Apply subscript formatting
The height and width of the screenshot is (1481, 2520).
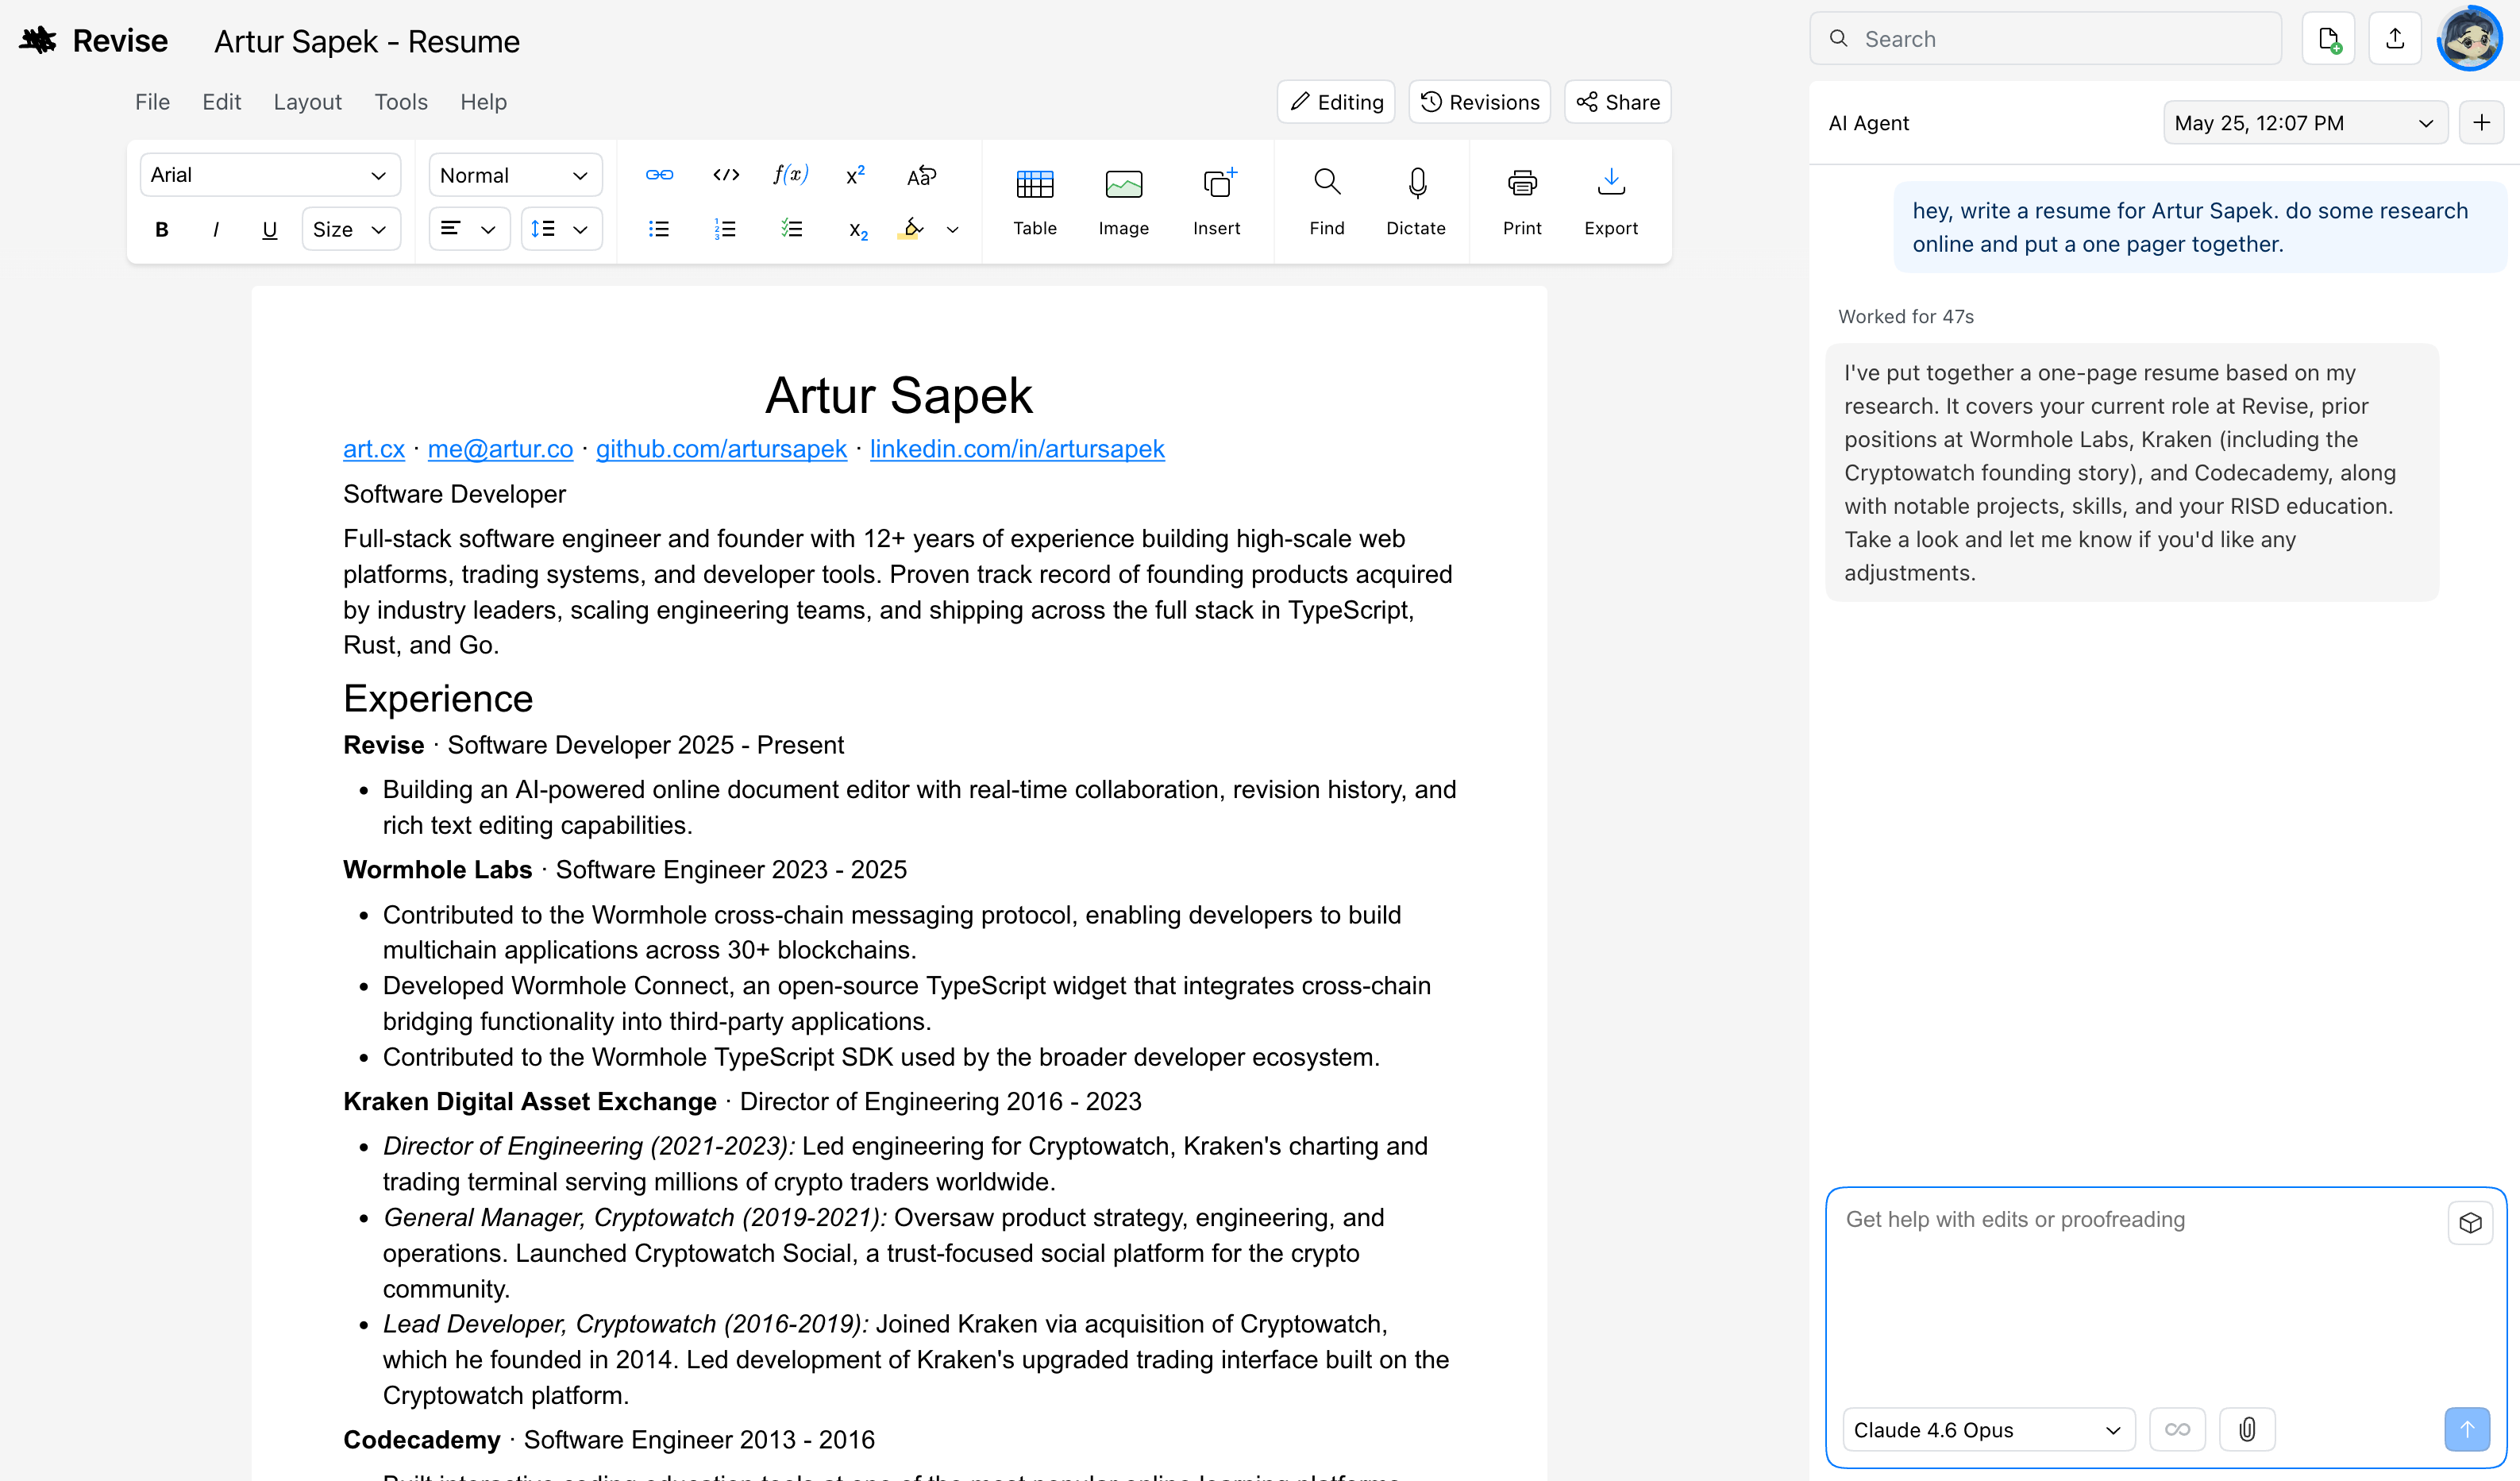point(857,230)
